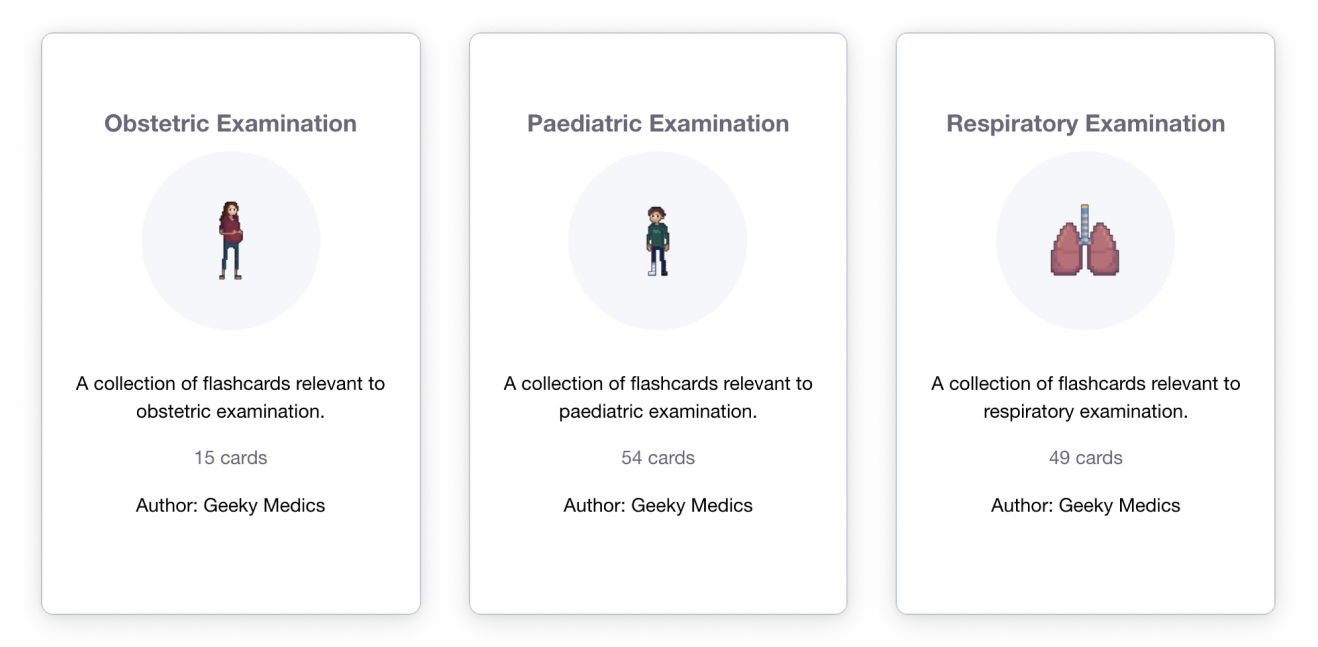This screenshot has height=647, width=1318.
Task: Click the 54 cards count label
Action: (658, 458)
